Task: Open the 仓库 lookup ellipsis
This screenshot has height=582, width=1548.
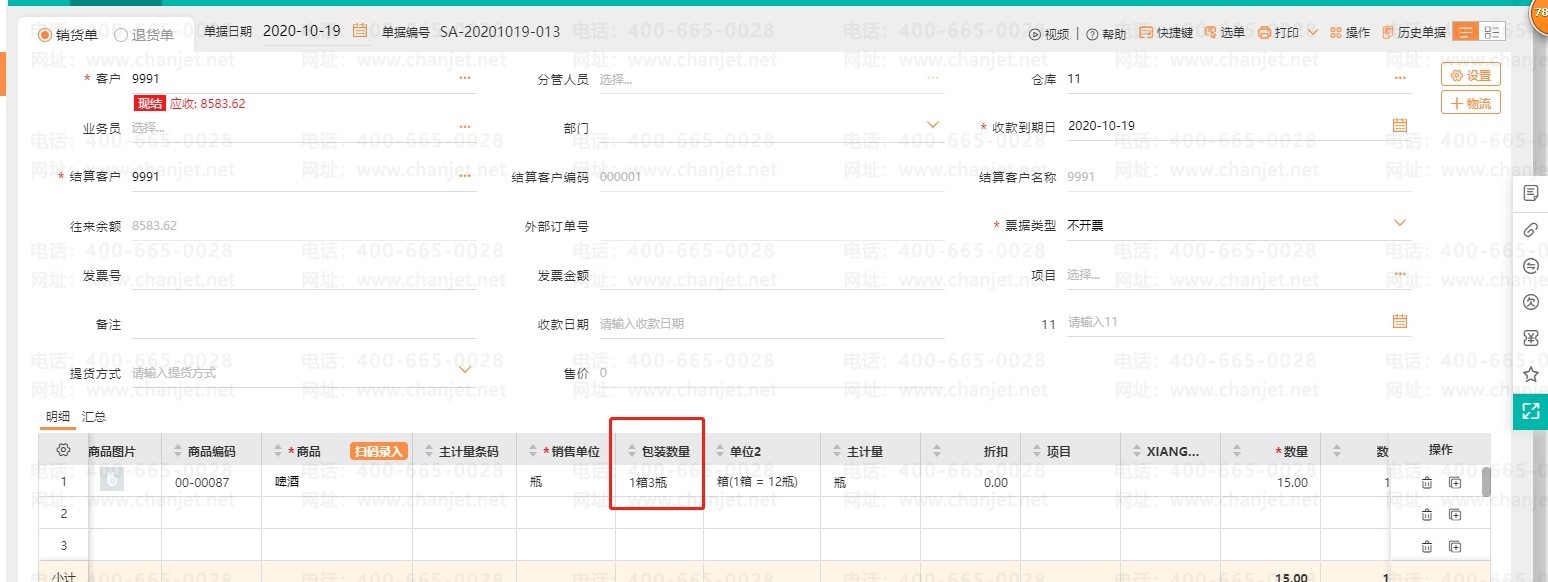Action: click(x=1400, y=78)
